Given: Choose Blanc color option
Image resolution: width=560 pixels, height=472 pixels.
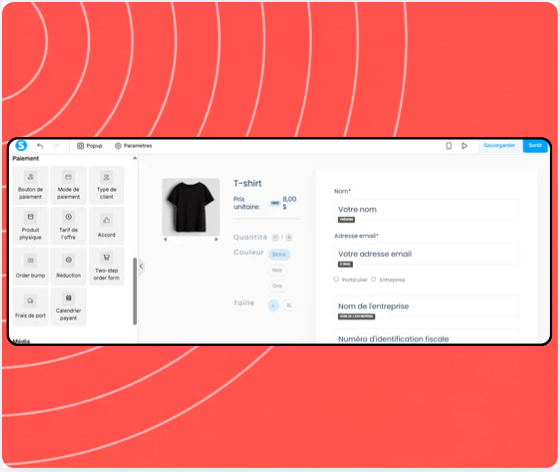Looking at the screenshot, I should pyautogui.click(x=279, y=254).
